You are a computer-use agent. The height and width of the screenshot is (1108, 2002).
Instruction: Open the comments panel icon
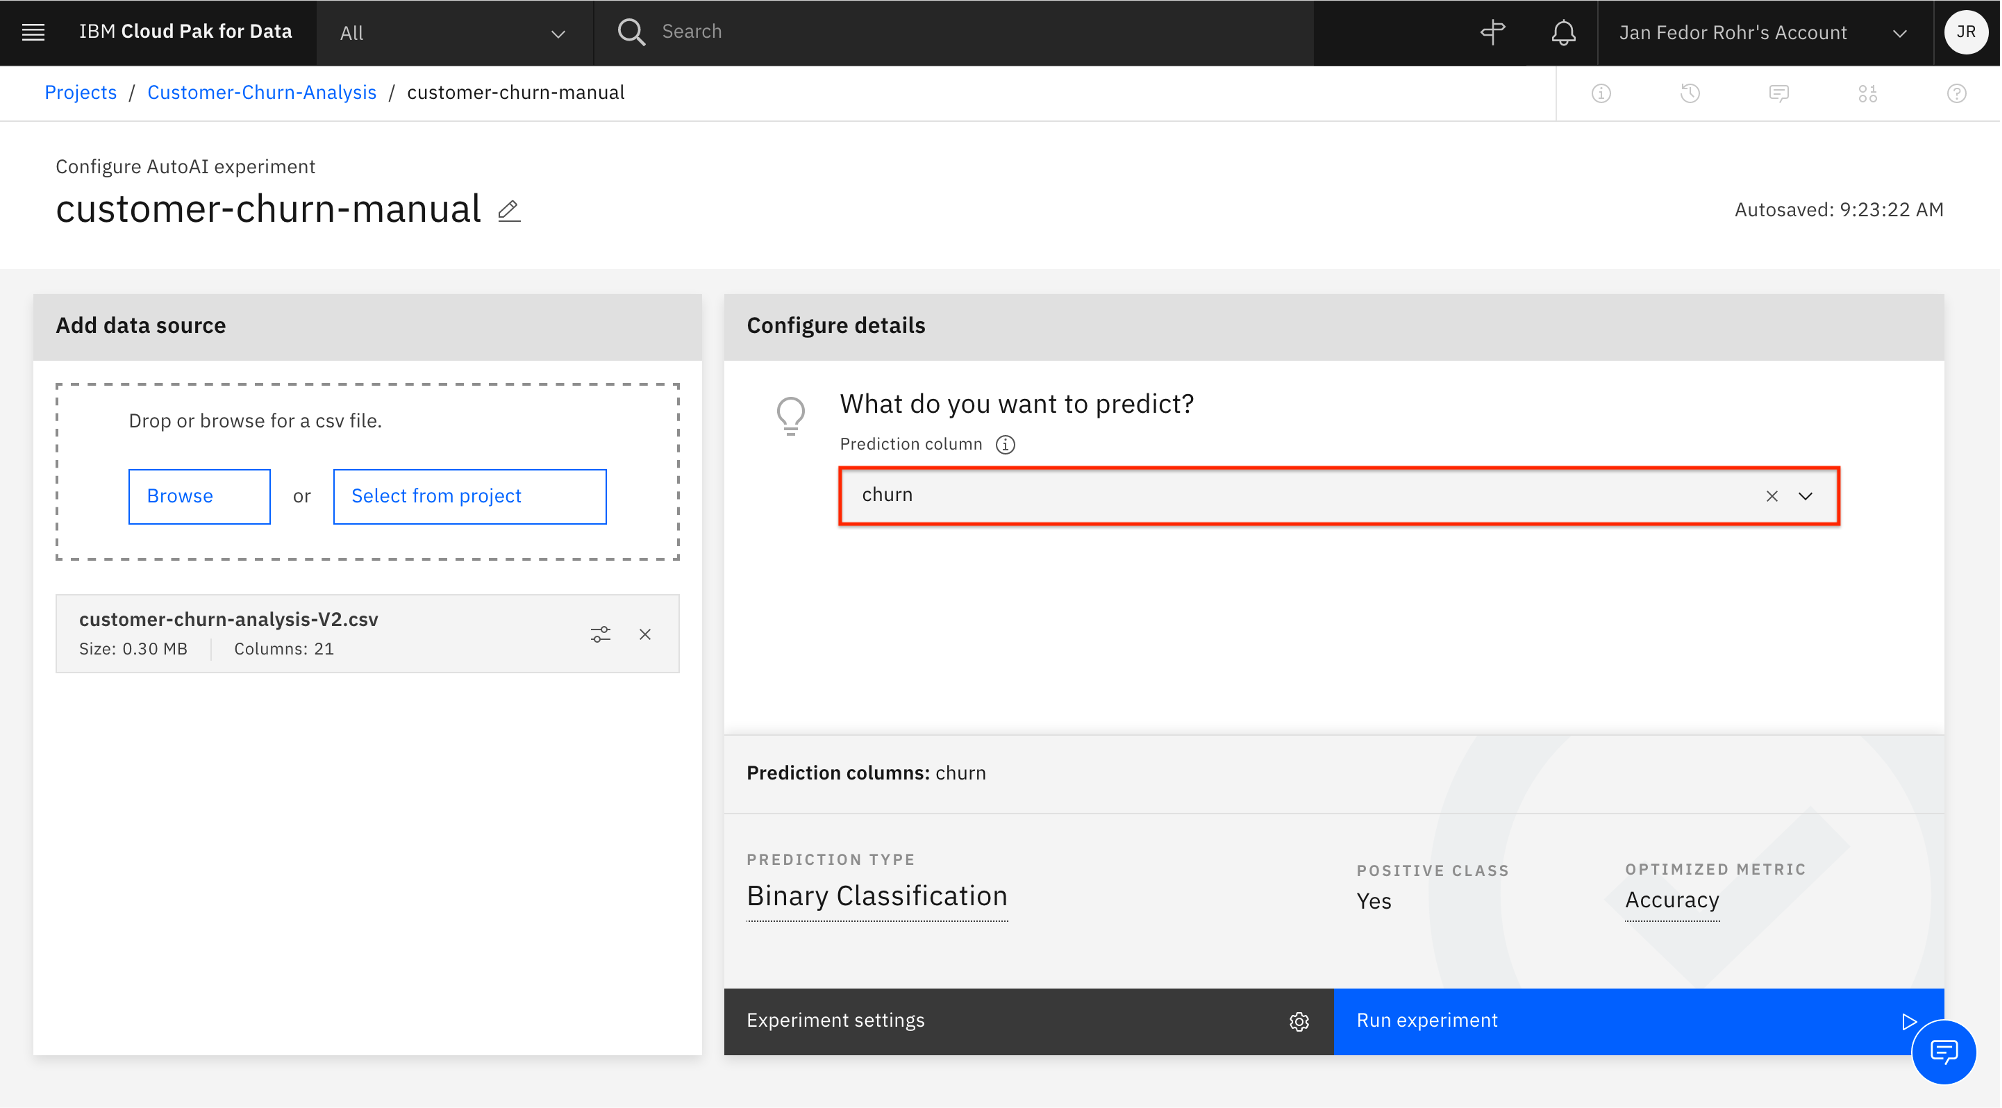(x=1779, y=93)
